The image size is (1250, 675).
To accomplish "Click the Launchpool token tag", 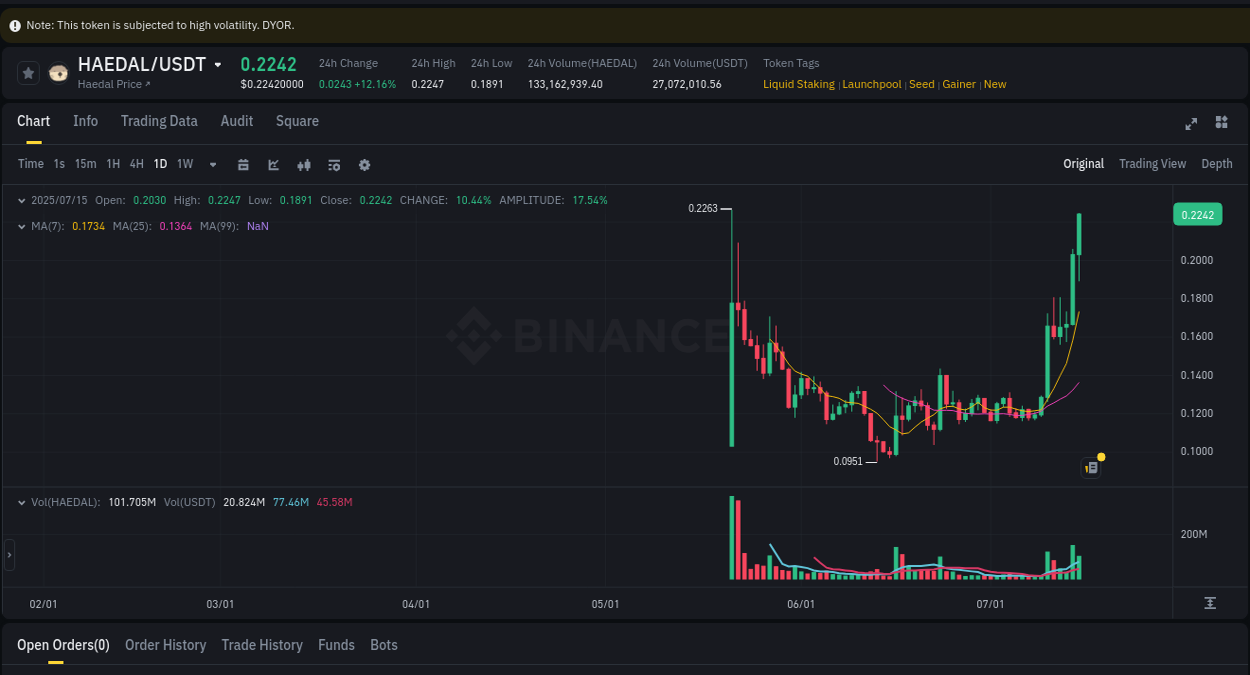I will [871, 84].
